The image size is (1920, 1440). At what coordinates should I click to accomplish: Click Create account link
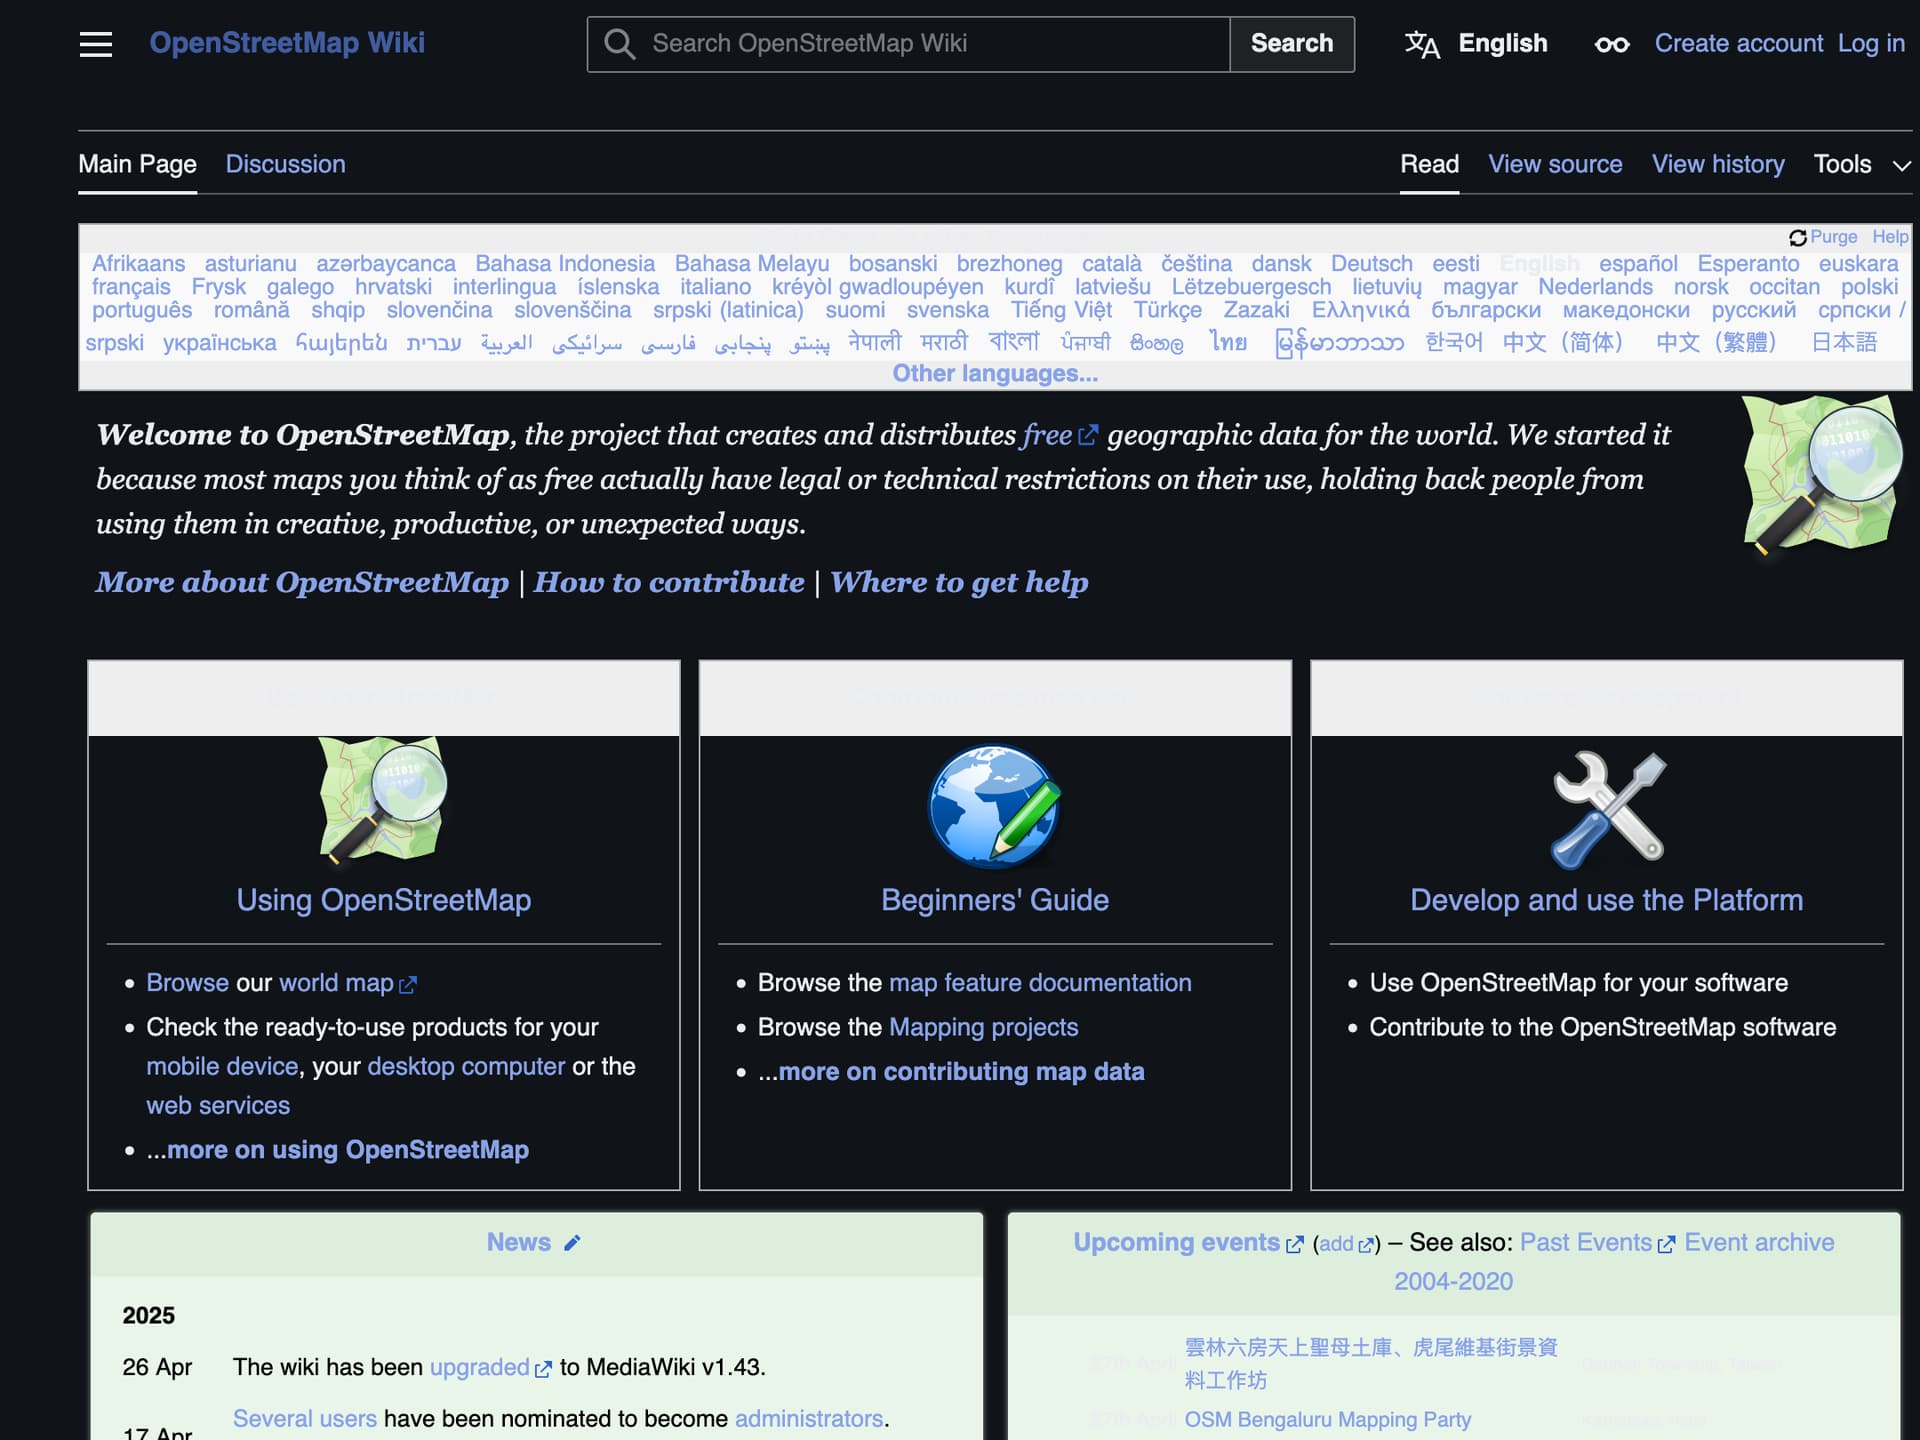tap(1739, 44)
